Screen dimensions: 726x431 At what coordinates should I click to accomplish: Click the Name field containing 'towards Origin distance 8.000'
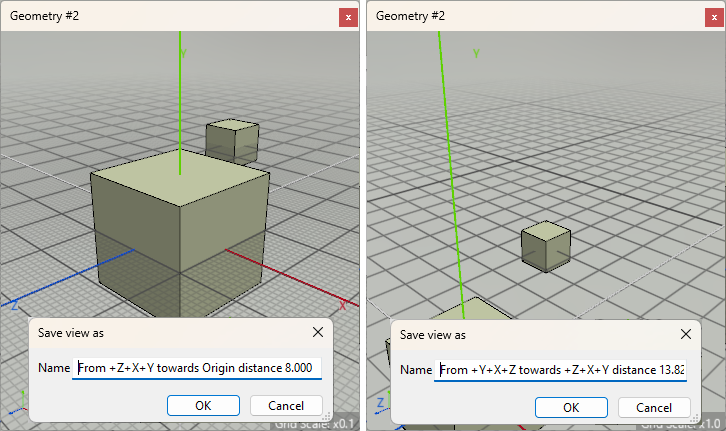tap(197, 368)
